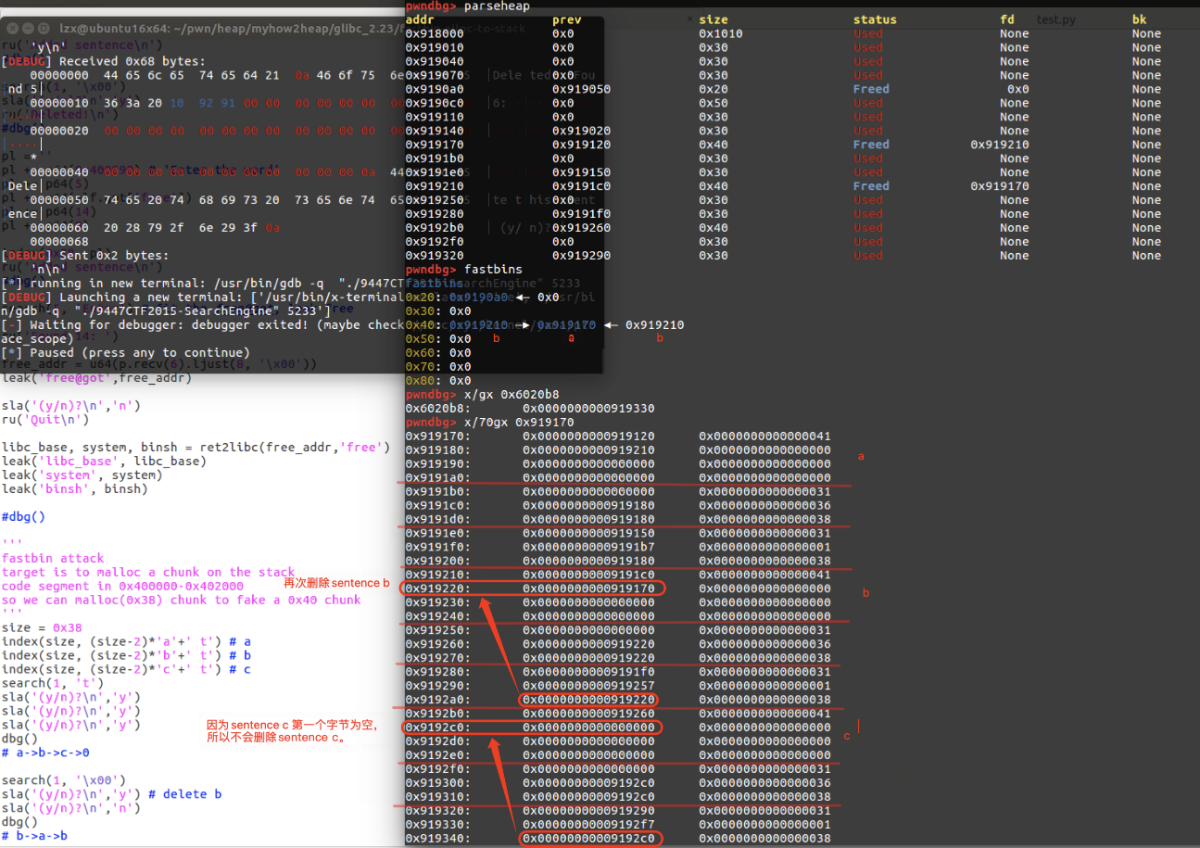
Task: Click the dump value 0x0000000000919257
Action: tap(588, 686)
